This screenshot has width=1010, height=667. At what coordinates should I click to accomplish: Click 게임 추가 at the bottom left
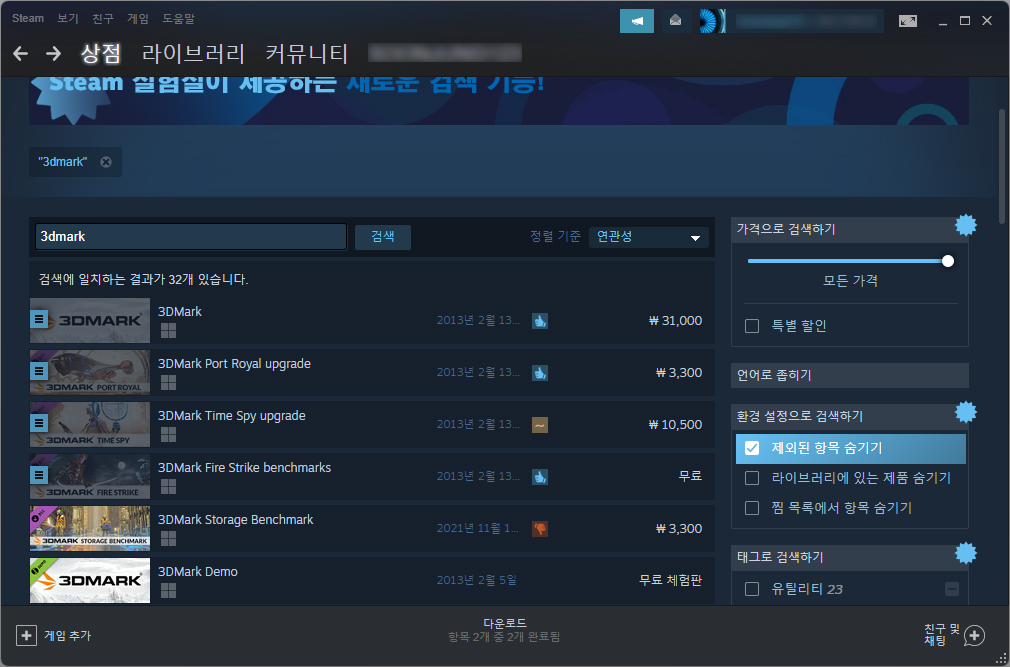click(54, 635)
